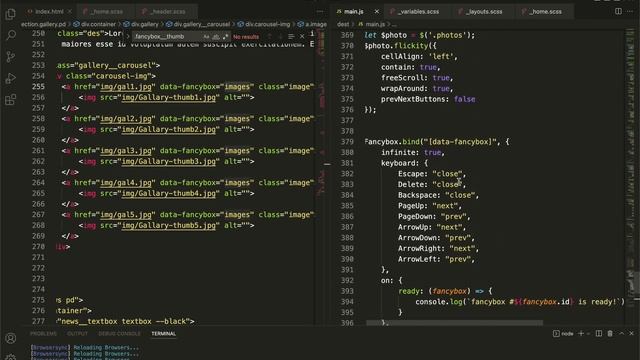Open More Actions for left editor group
Image resolution: width=640 pixels, height=360 pixels.
point(320,11)
